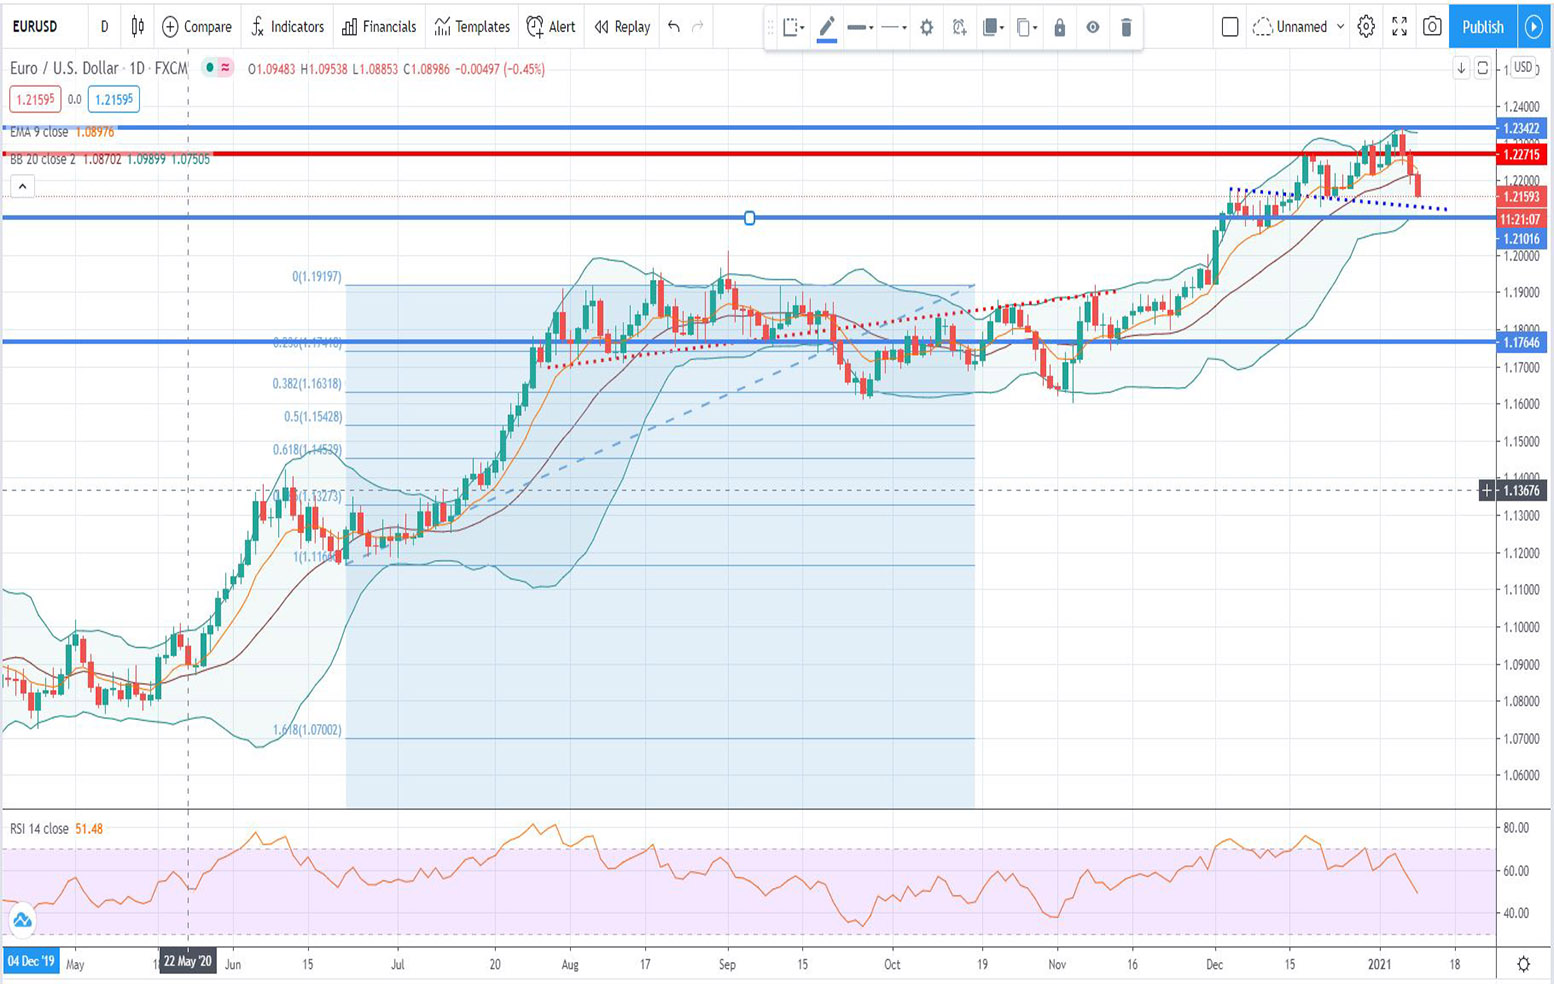Lock the selected drawing

(x=1059, y=28)
